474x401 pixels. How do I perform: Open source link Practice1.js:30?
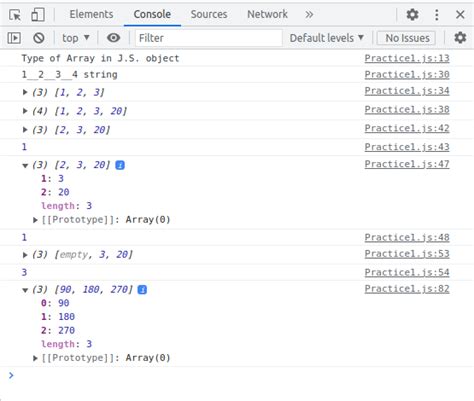pyautogui.click(x=407, y=75)
